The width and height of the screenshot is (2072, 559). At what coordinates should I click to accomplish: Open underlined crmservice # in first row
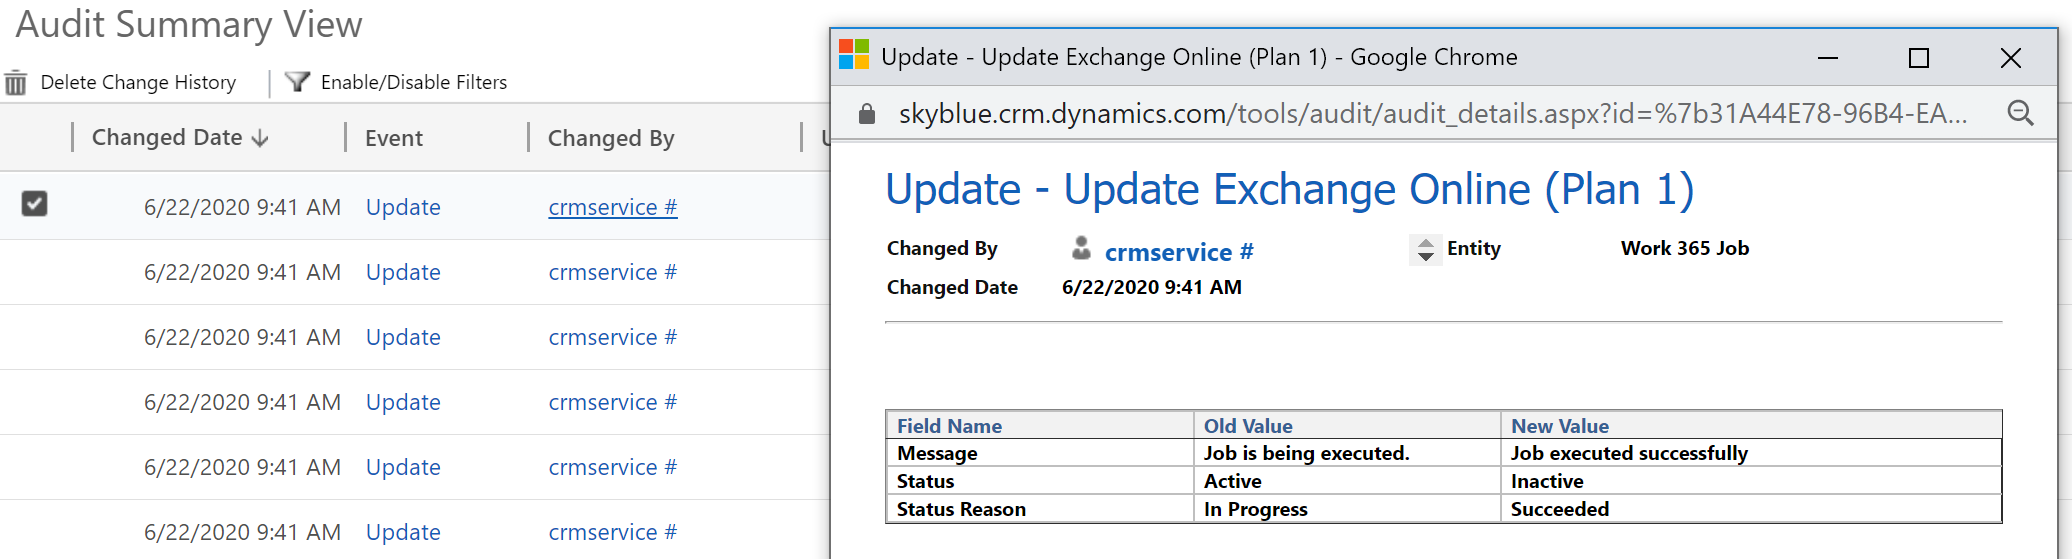point(613,207)
